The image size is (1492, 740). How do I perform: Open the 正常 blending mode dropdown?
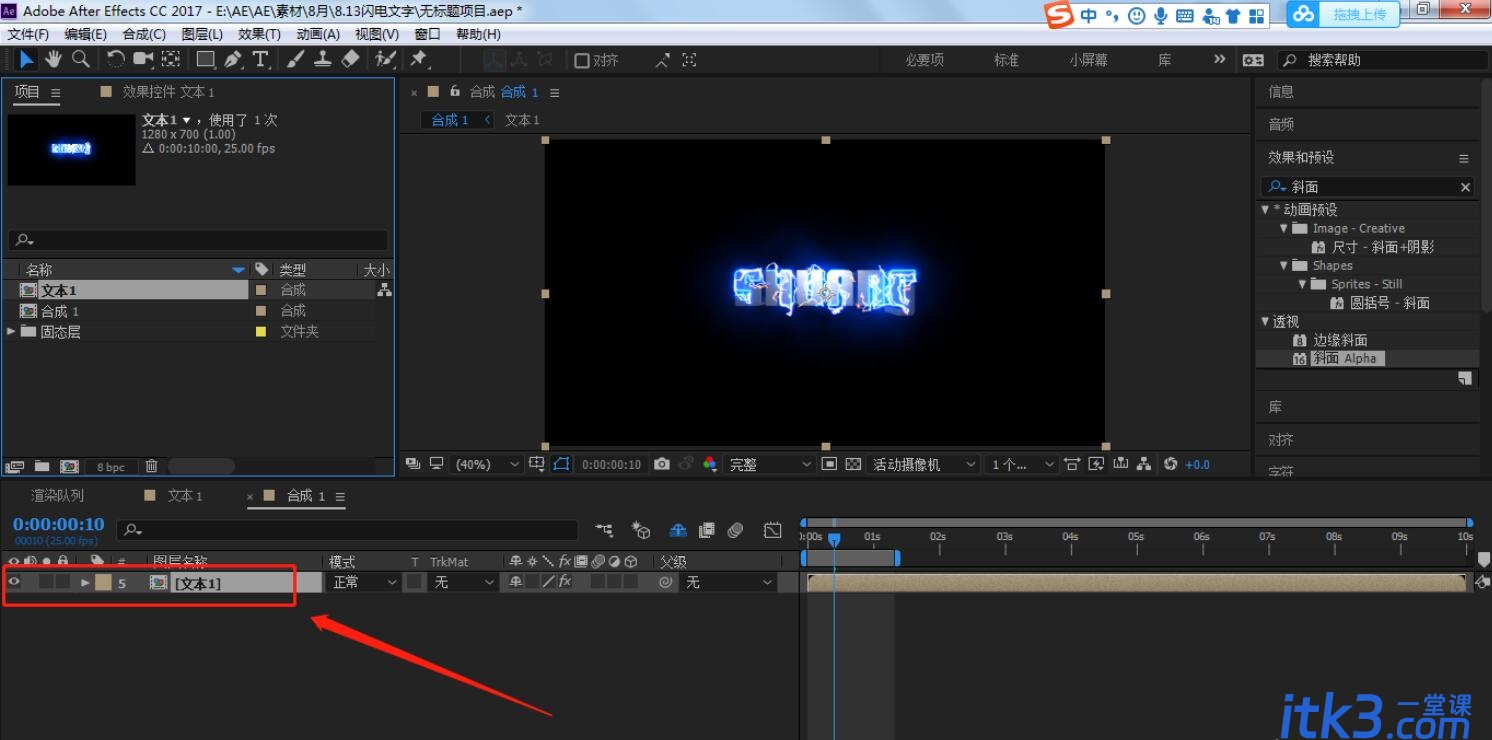point(364,582)
